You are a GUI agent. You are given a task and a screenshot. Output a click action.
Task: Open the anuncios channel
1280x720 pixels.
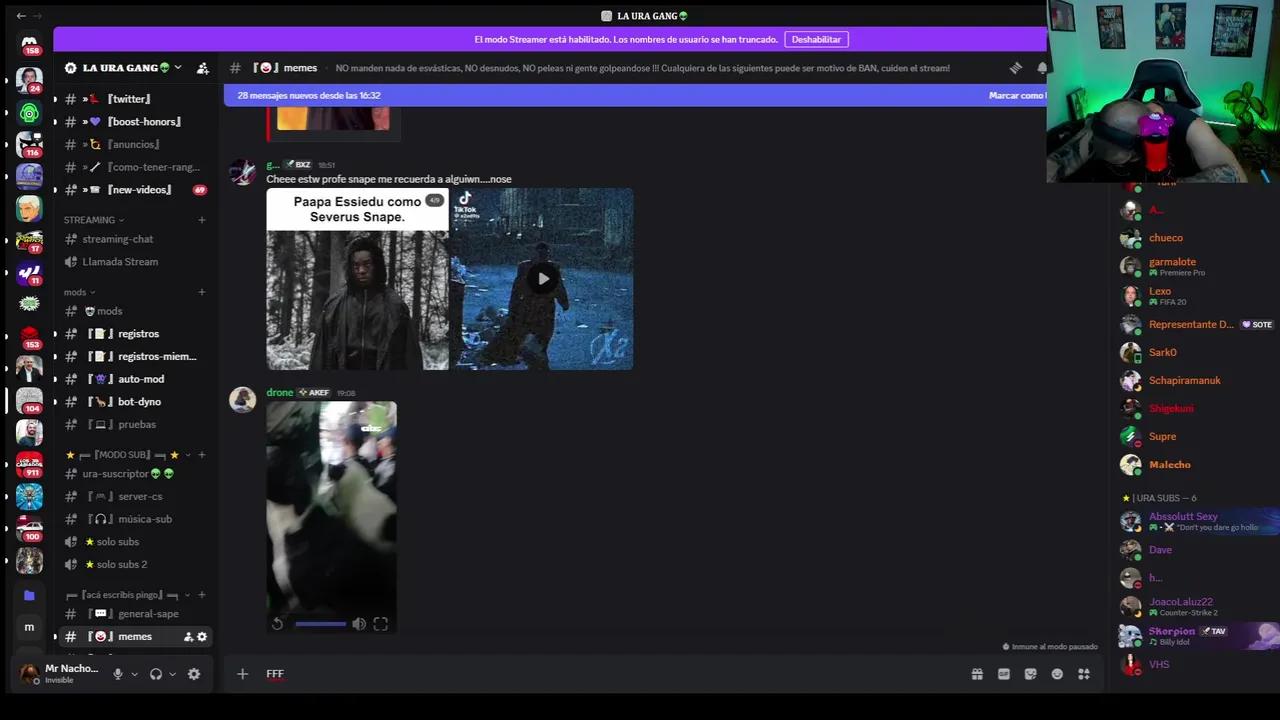(132, 144)
